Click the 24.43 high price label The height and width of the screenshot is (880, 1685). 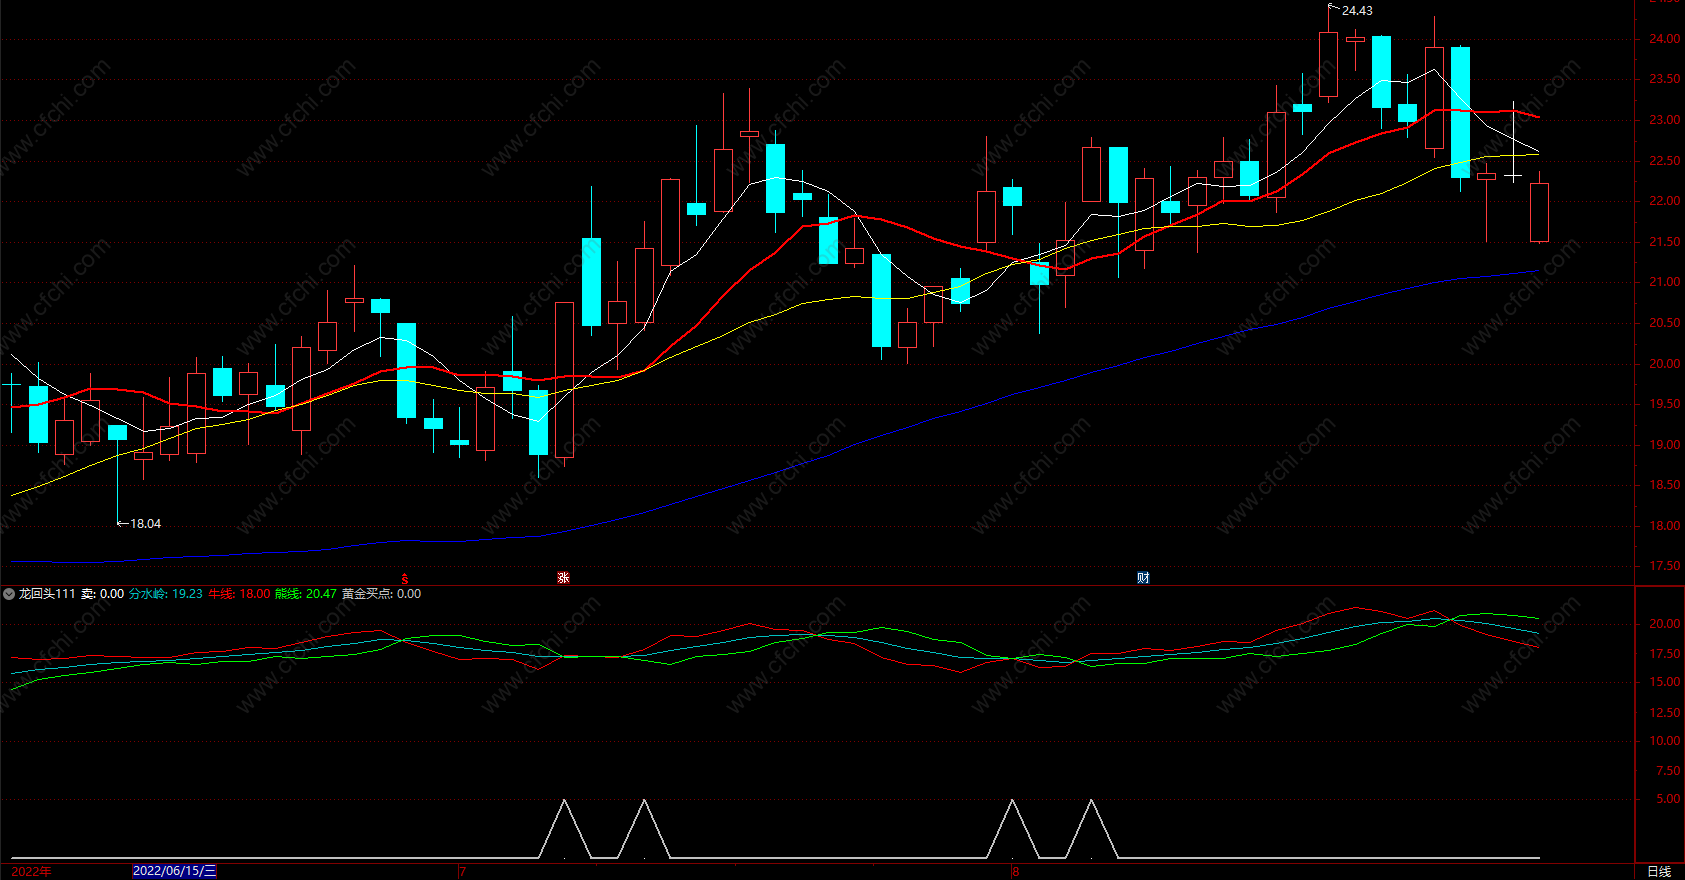point(1357,11)
